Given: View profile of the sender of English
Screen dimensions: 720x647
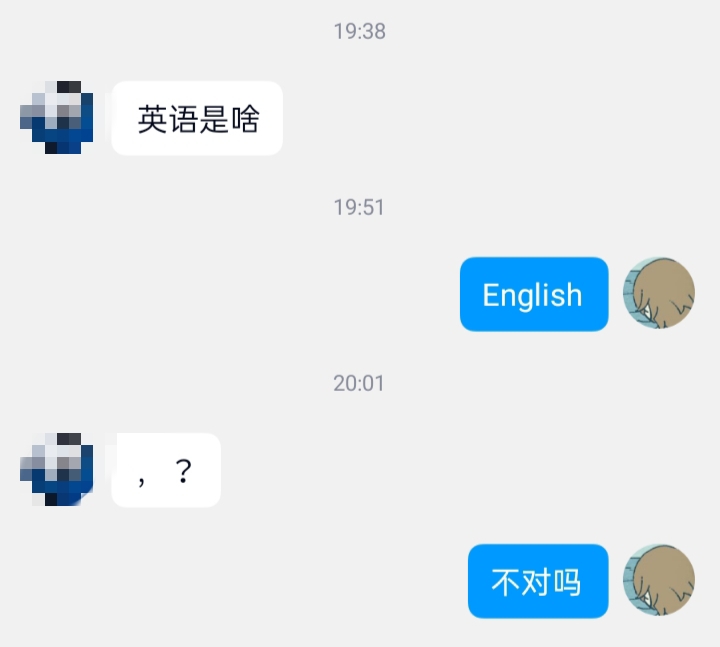Looking at the screenshot, I should click(659, 293).
